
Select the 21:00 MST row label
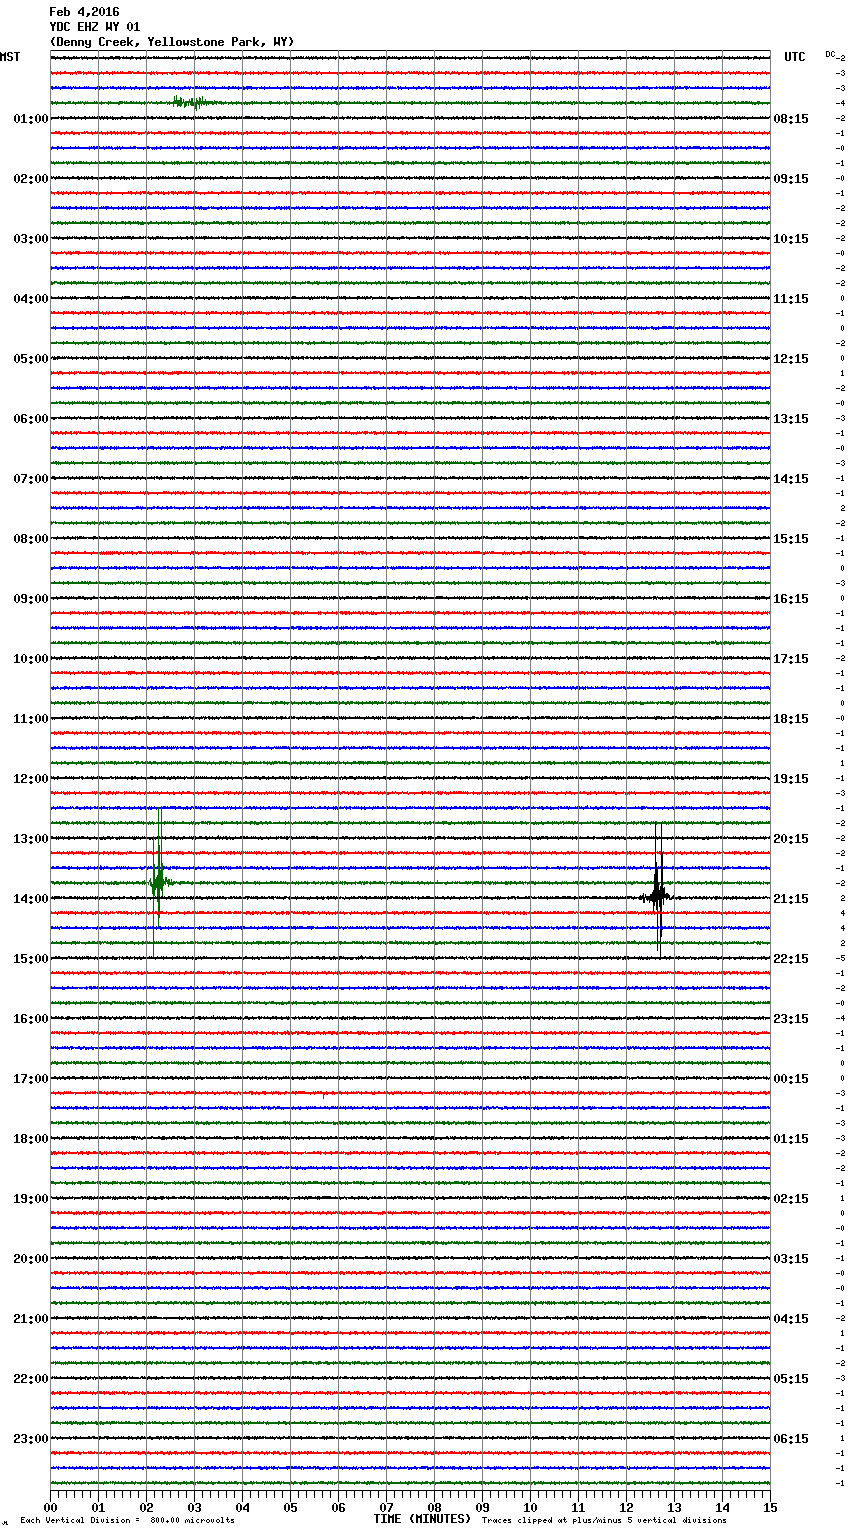[30, 1319]
